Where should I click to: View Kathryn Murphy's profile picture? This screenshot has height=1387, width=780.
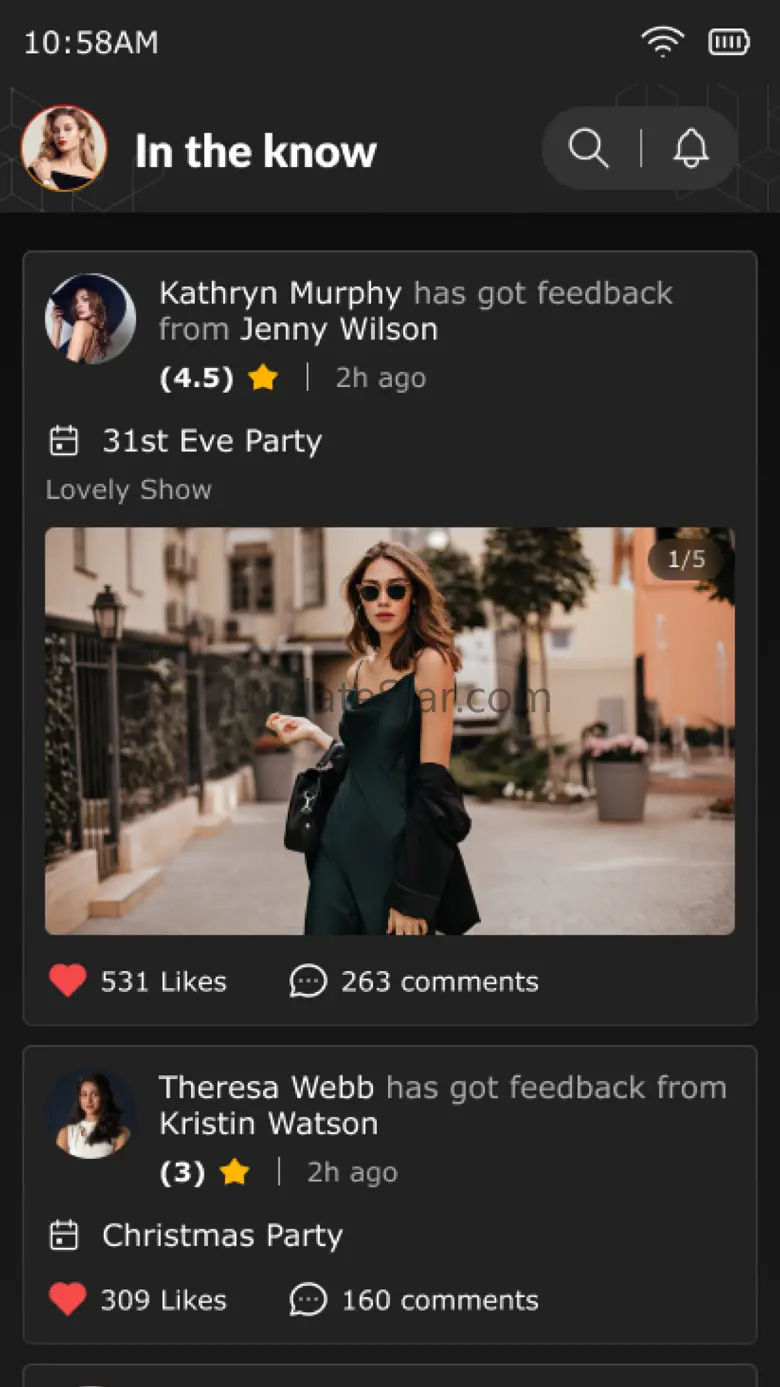[90, 318]
